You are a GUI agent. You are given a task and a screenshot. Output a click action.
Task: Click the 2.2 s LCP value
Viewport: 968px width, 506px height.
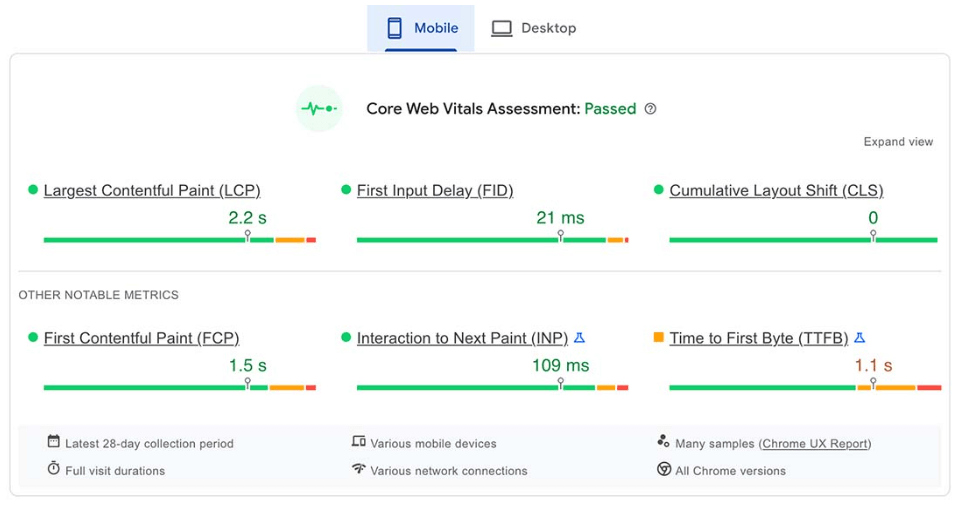click(x=248, y=218)
